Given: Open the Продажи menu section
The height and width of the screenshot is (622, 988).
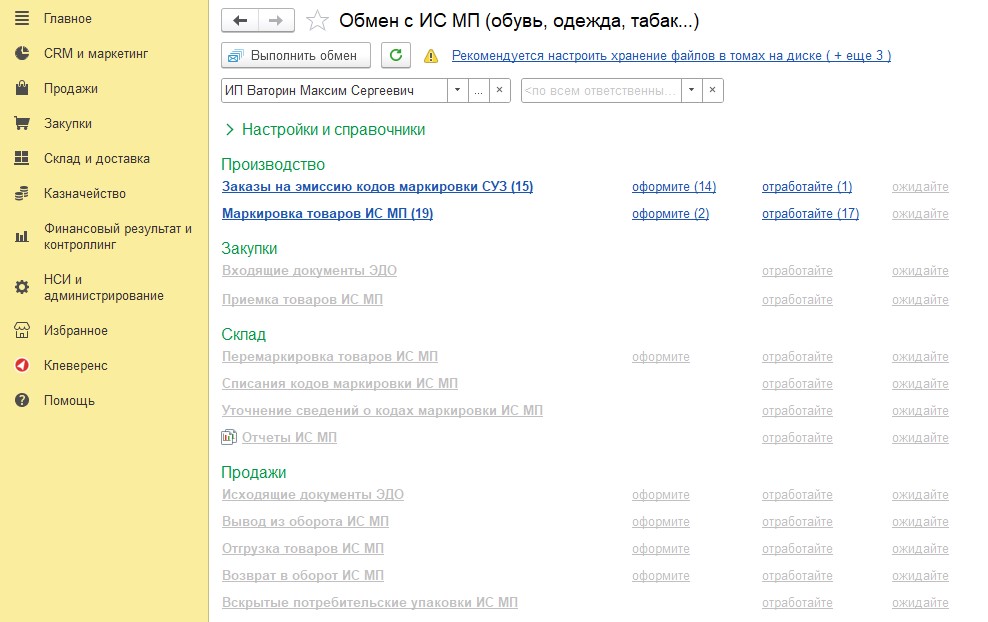Looking at the screenshot, I should pyautogui.click(x=70, y=89).
